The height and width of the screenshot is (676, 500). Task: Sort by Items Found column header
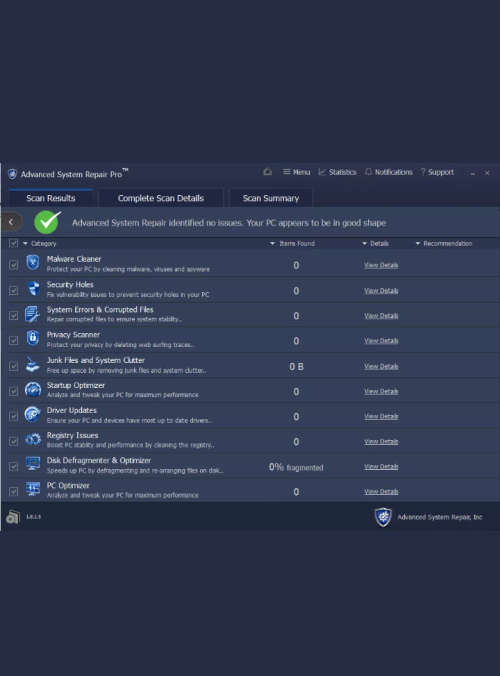(x=292, y=244)
